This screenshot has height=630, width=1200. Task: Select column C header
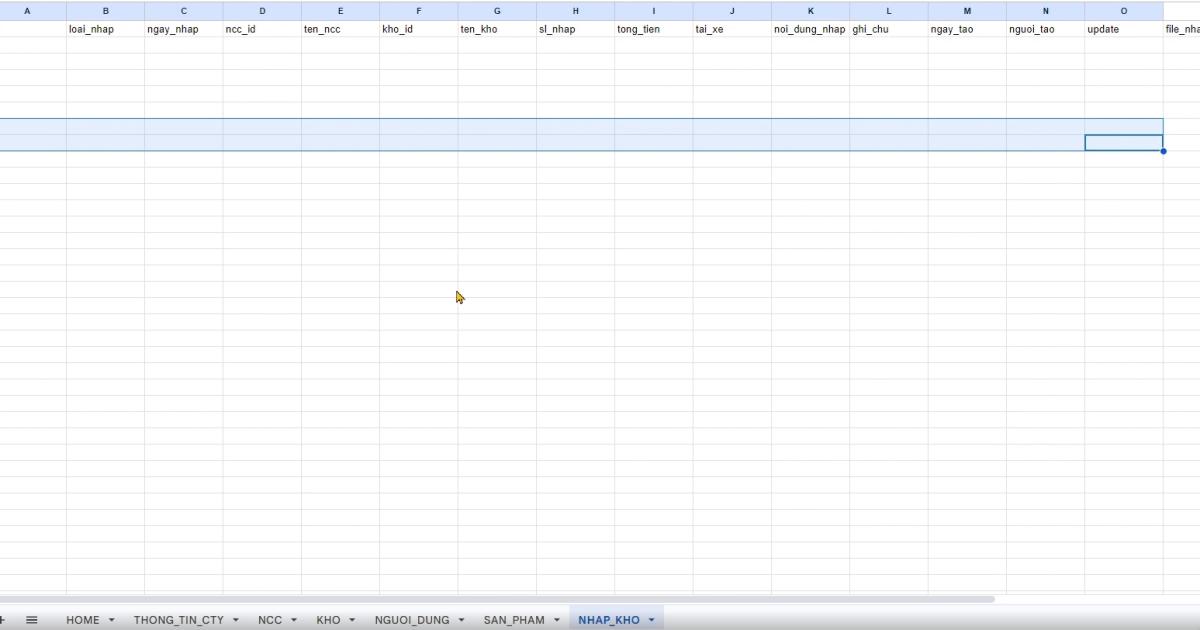[184, 11]
